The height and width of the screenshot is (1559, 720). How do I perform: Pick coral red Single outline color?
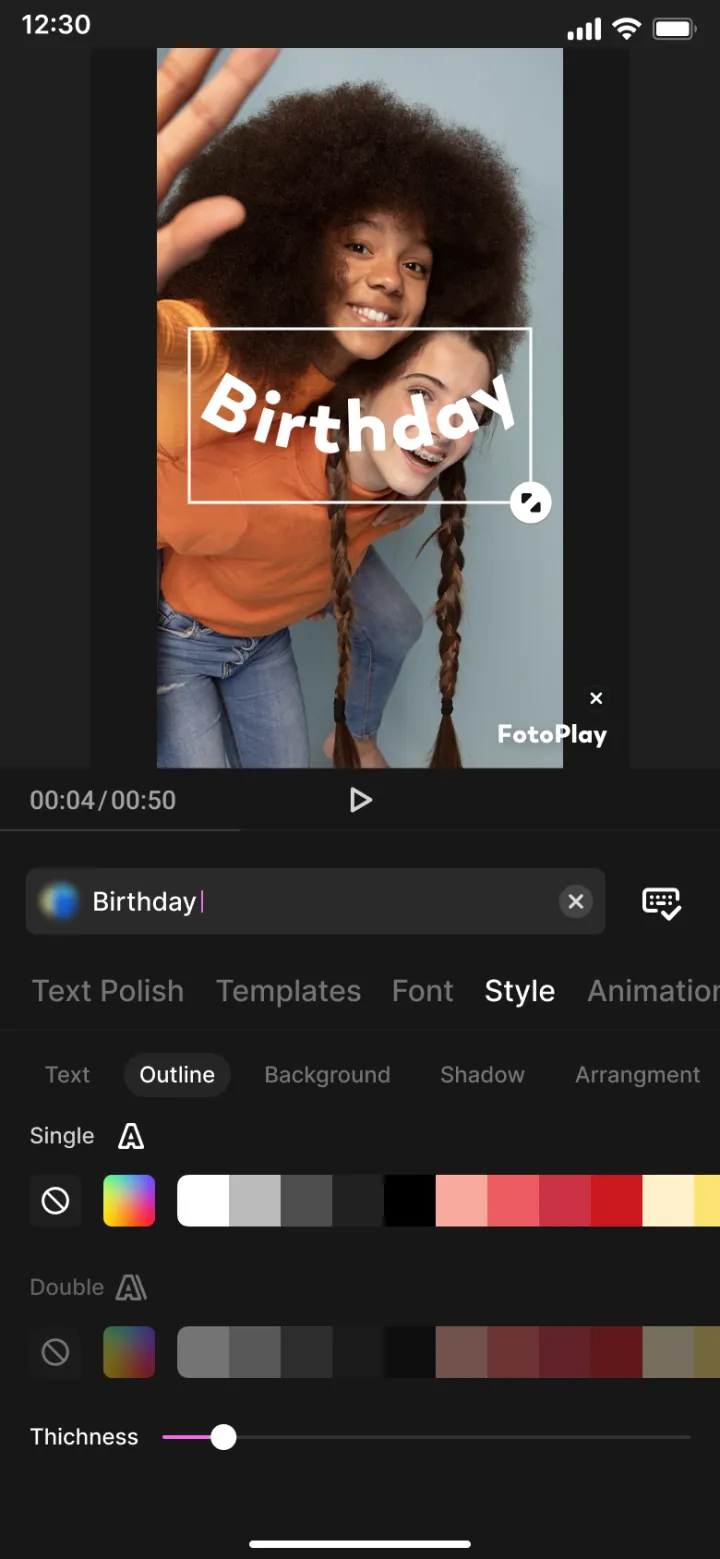[x=514, y=1200]
